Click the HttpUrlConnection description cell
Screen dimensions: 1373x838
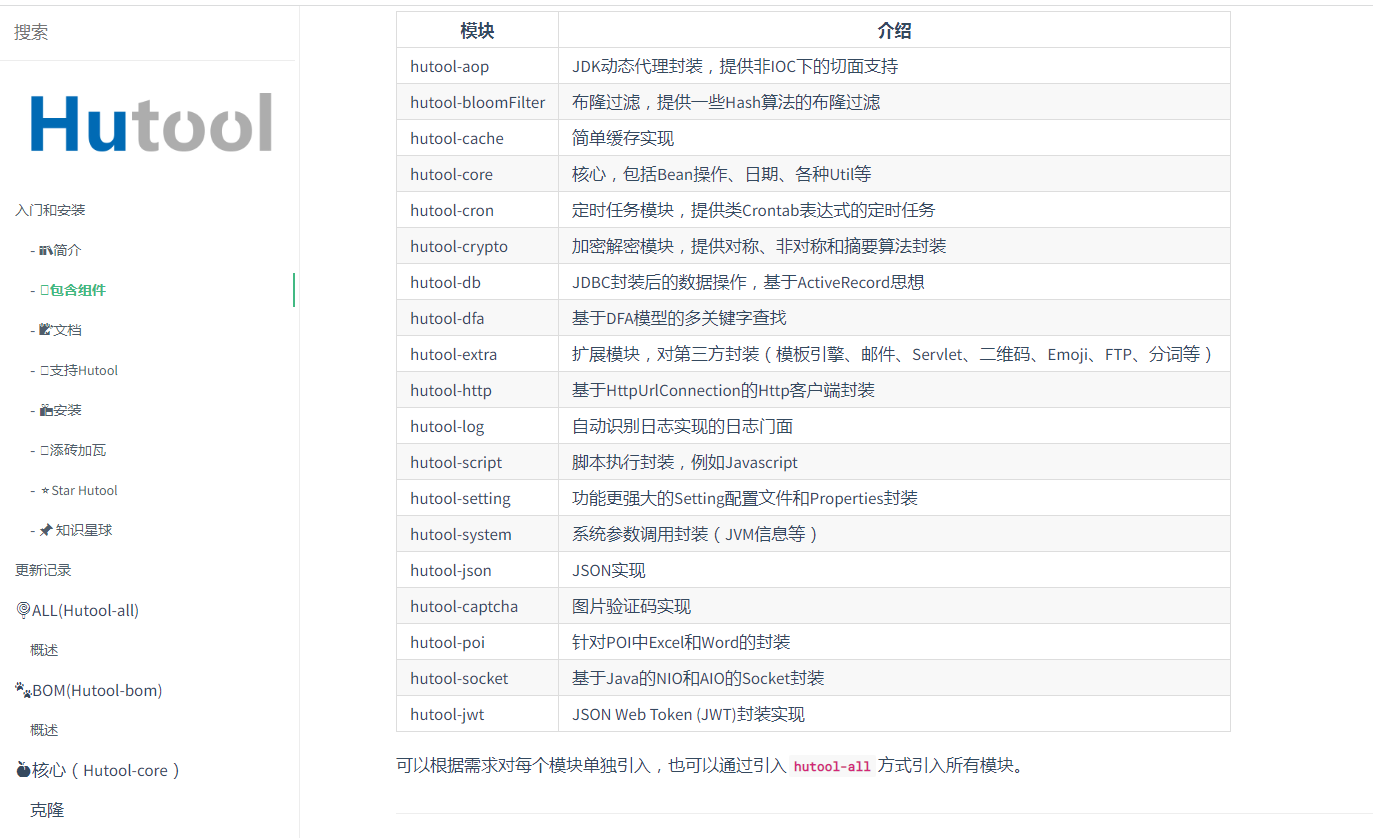point(894,390)
